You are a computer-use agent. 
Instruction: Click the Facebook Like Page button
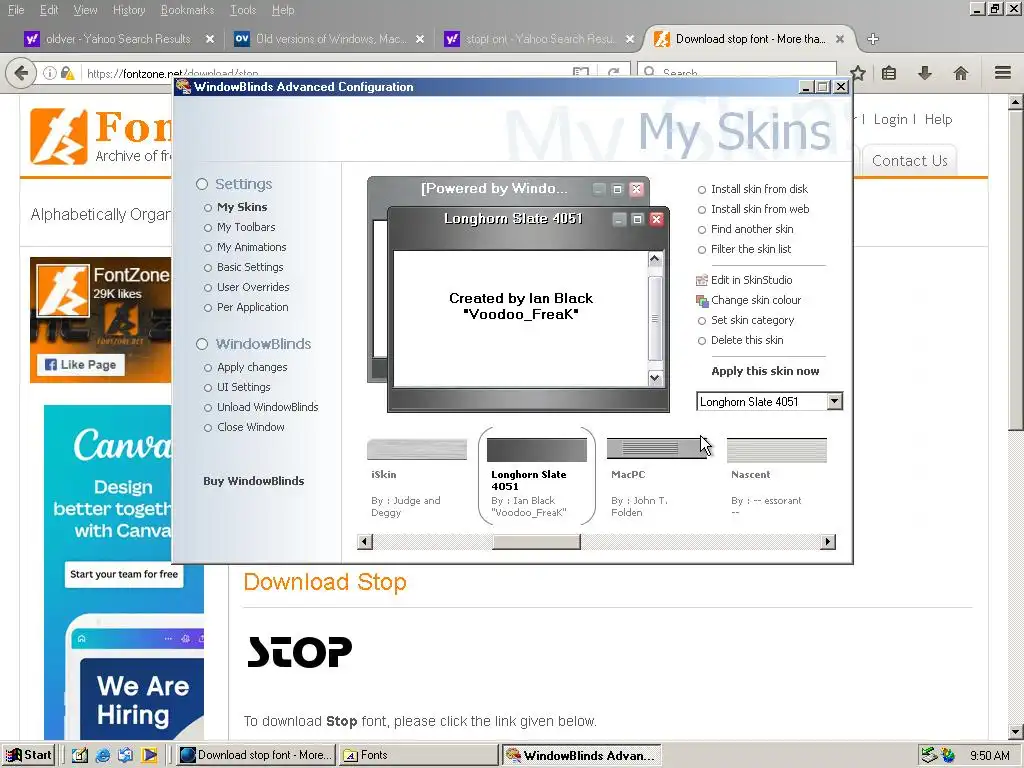tap(81, 364)
